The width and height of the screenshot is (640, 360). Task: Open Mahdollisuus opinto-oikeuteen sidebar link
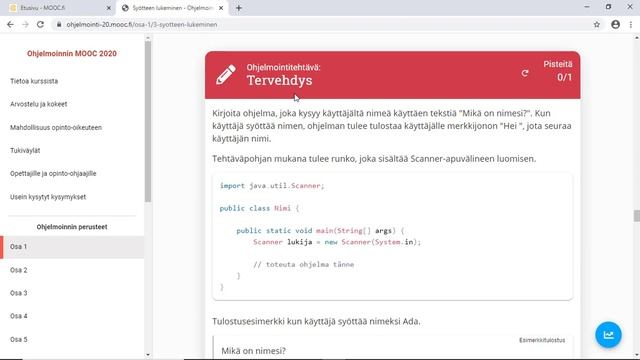click(x=56, y=128)
